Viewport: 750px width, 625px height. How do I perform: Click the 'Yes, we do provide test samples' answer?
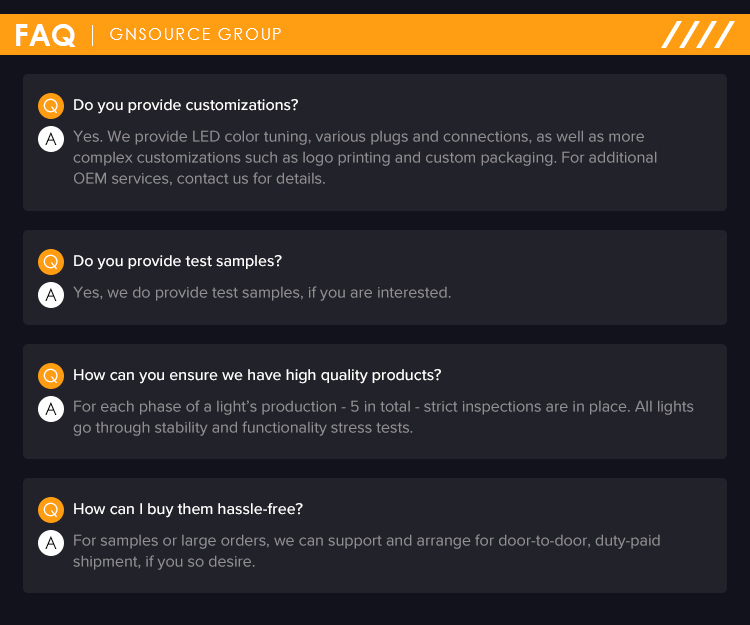[x=262, y=293]
